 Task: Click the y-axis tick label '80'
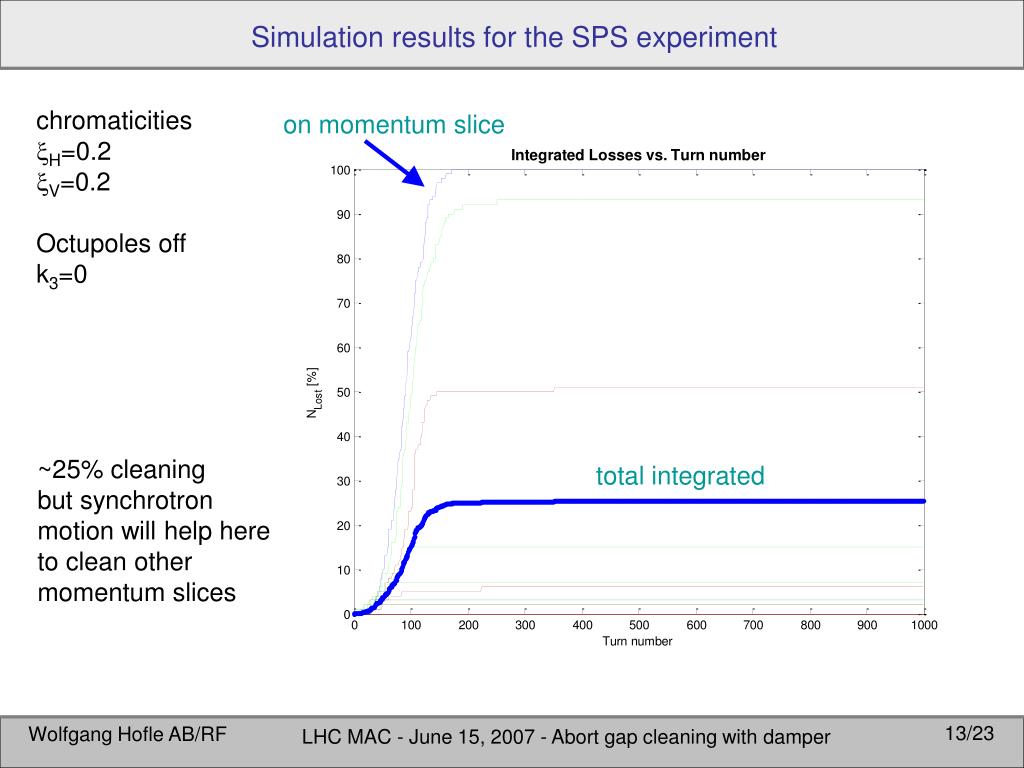344,259
